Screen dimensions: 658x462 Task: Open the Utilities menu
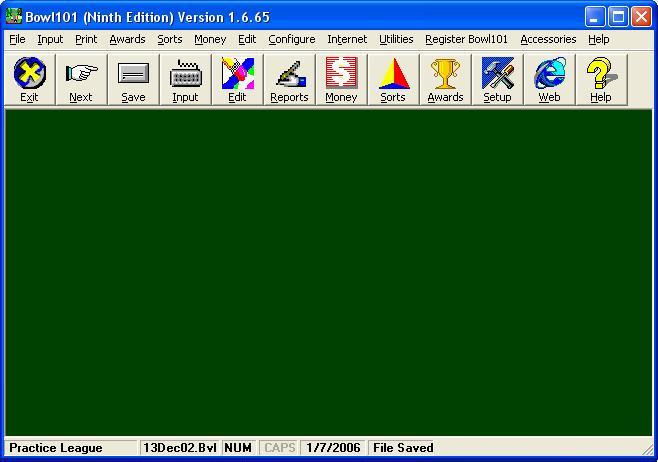pyautogui.click(x=396, y=39)
